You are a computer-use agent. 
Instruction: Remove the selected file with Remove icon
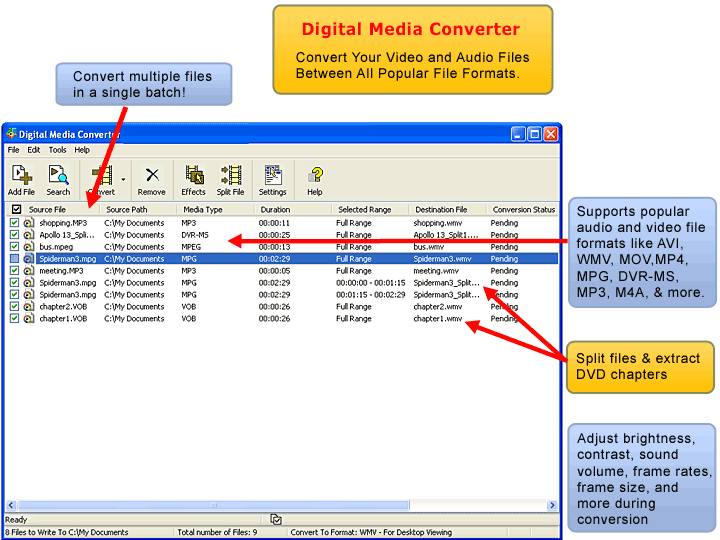pos(152,175)
